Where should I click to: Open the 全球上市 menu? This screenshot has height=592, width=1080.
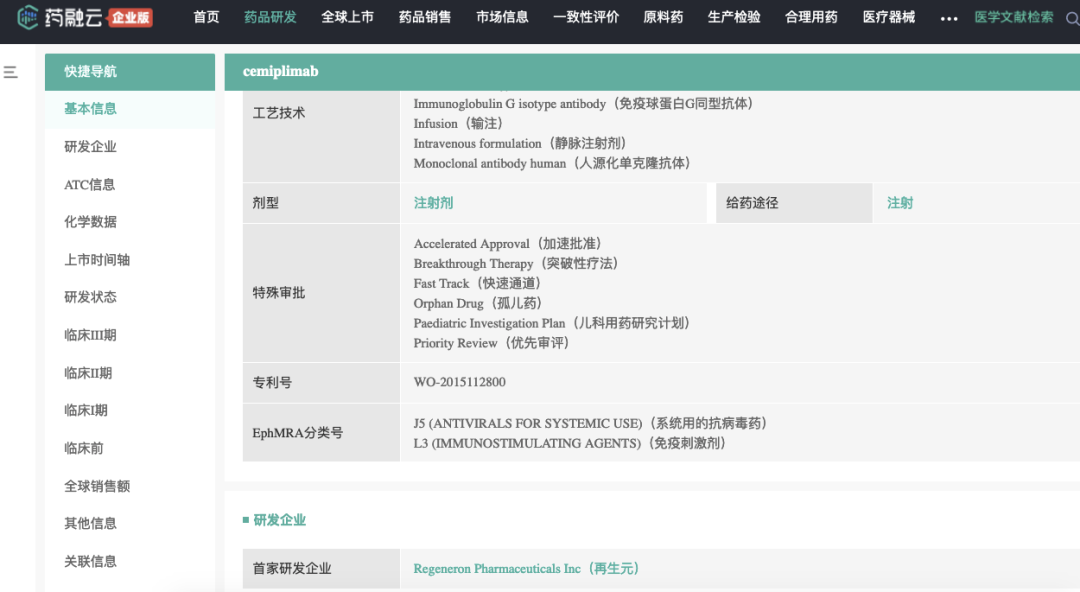click(347, 17)
